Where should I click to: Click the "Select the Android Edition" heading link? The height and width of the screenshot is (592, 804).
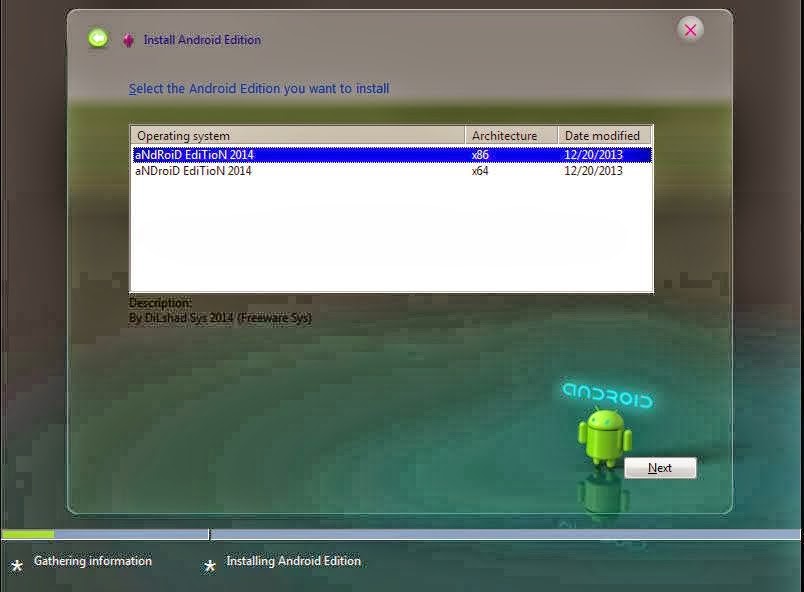(x=258, y=88)
